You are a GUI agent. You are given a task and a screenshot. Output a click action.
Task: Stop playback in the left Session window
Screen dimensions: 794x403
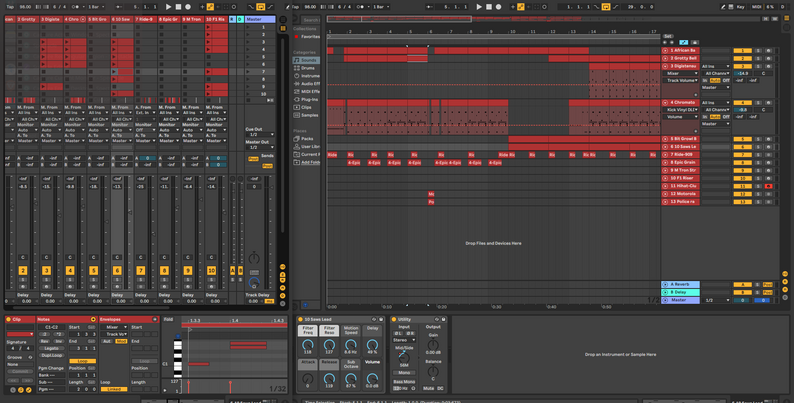[x=178, y=7]
